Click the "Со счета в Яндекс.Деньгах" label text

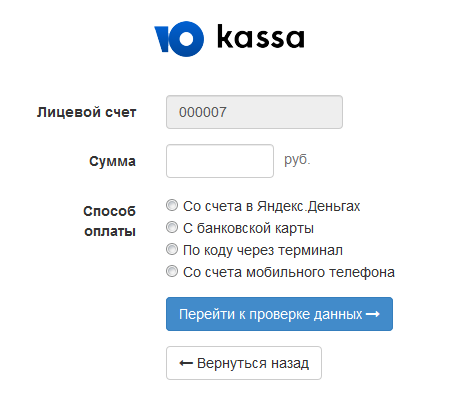point(272,206)
